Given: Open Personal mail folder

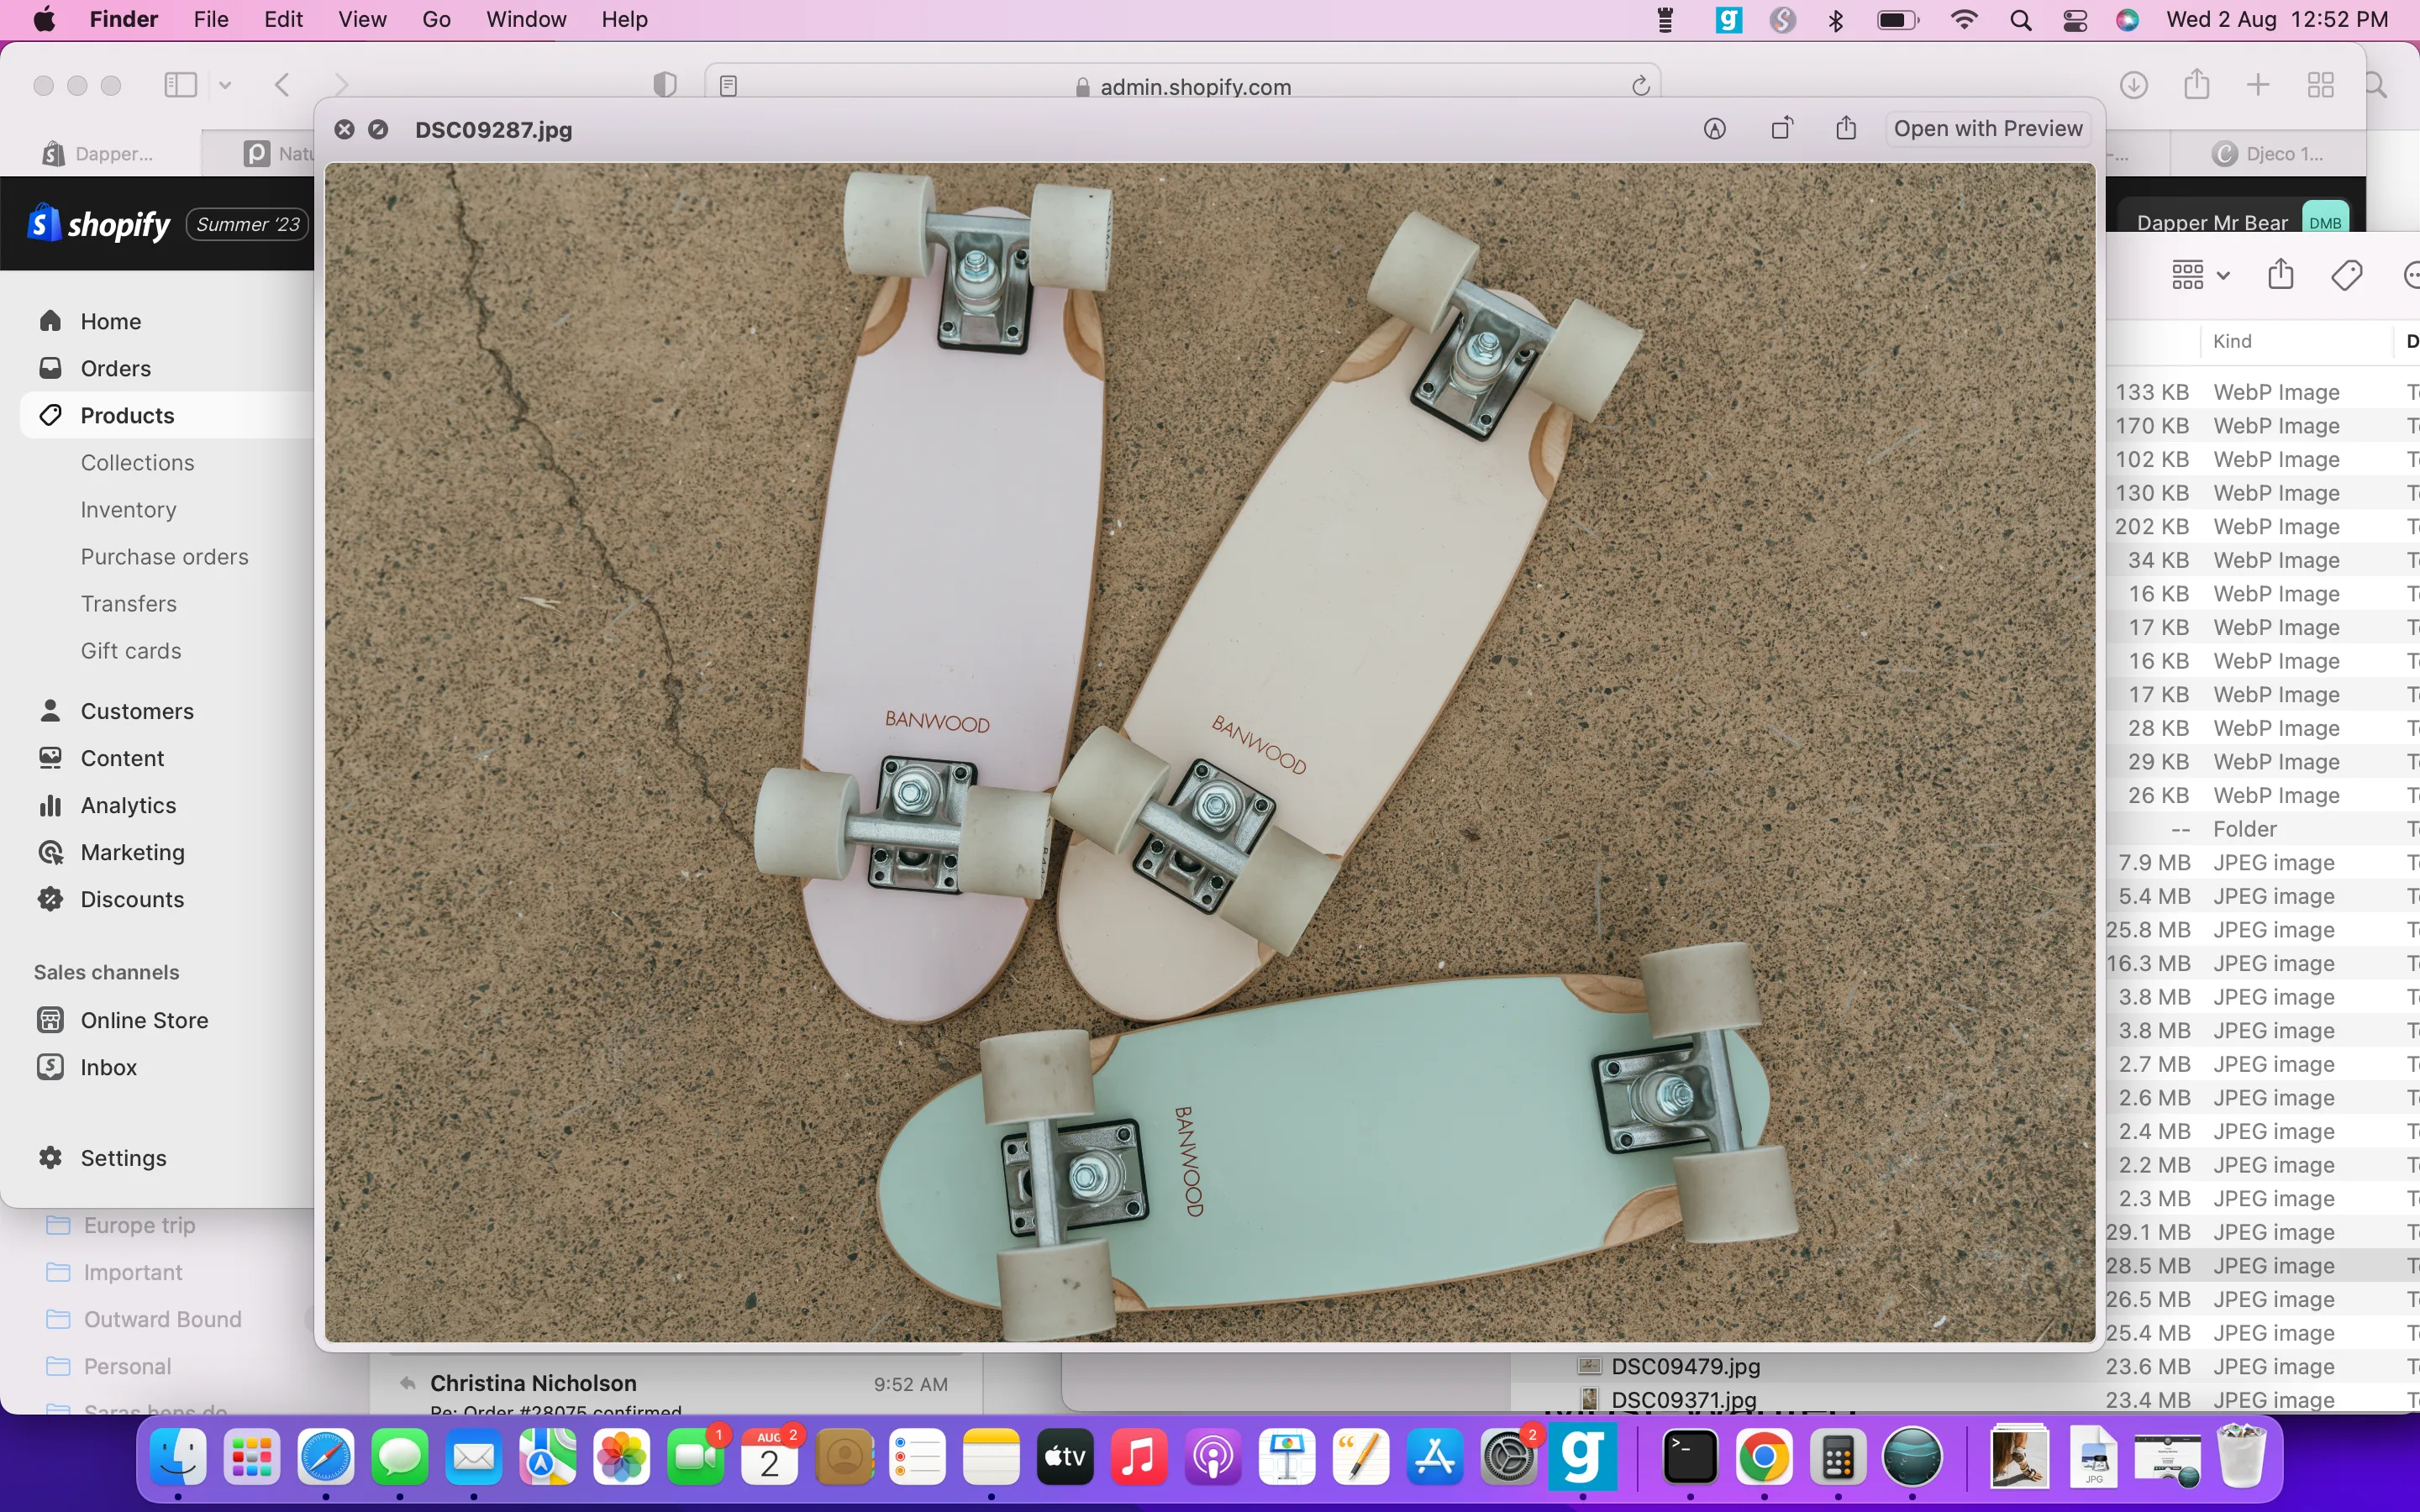Looking at the screenshot, I should 127,1366.
